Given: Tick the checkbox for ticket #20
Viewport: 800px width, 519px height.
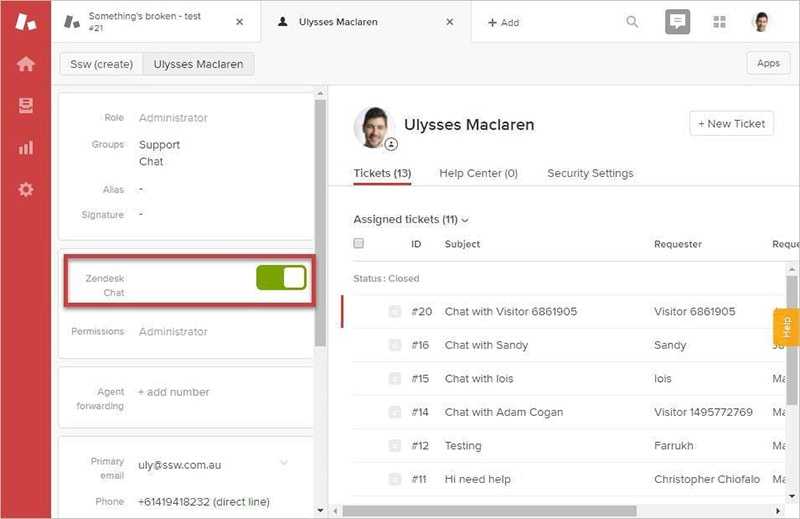Looking at the screenshot, I should [395, 312].
